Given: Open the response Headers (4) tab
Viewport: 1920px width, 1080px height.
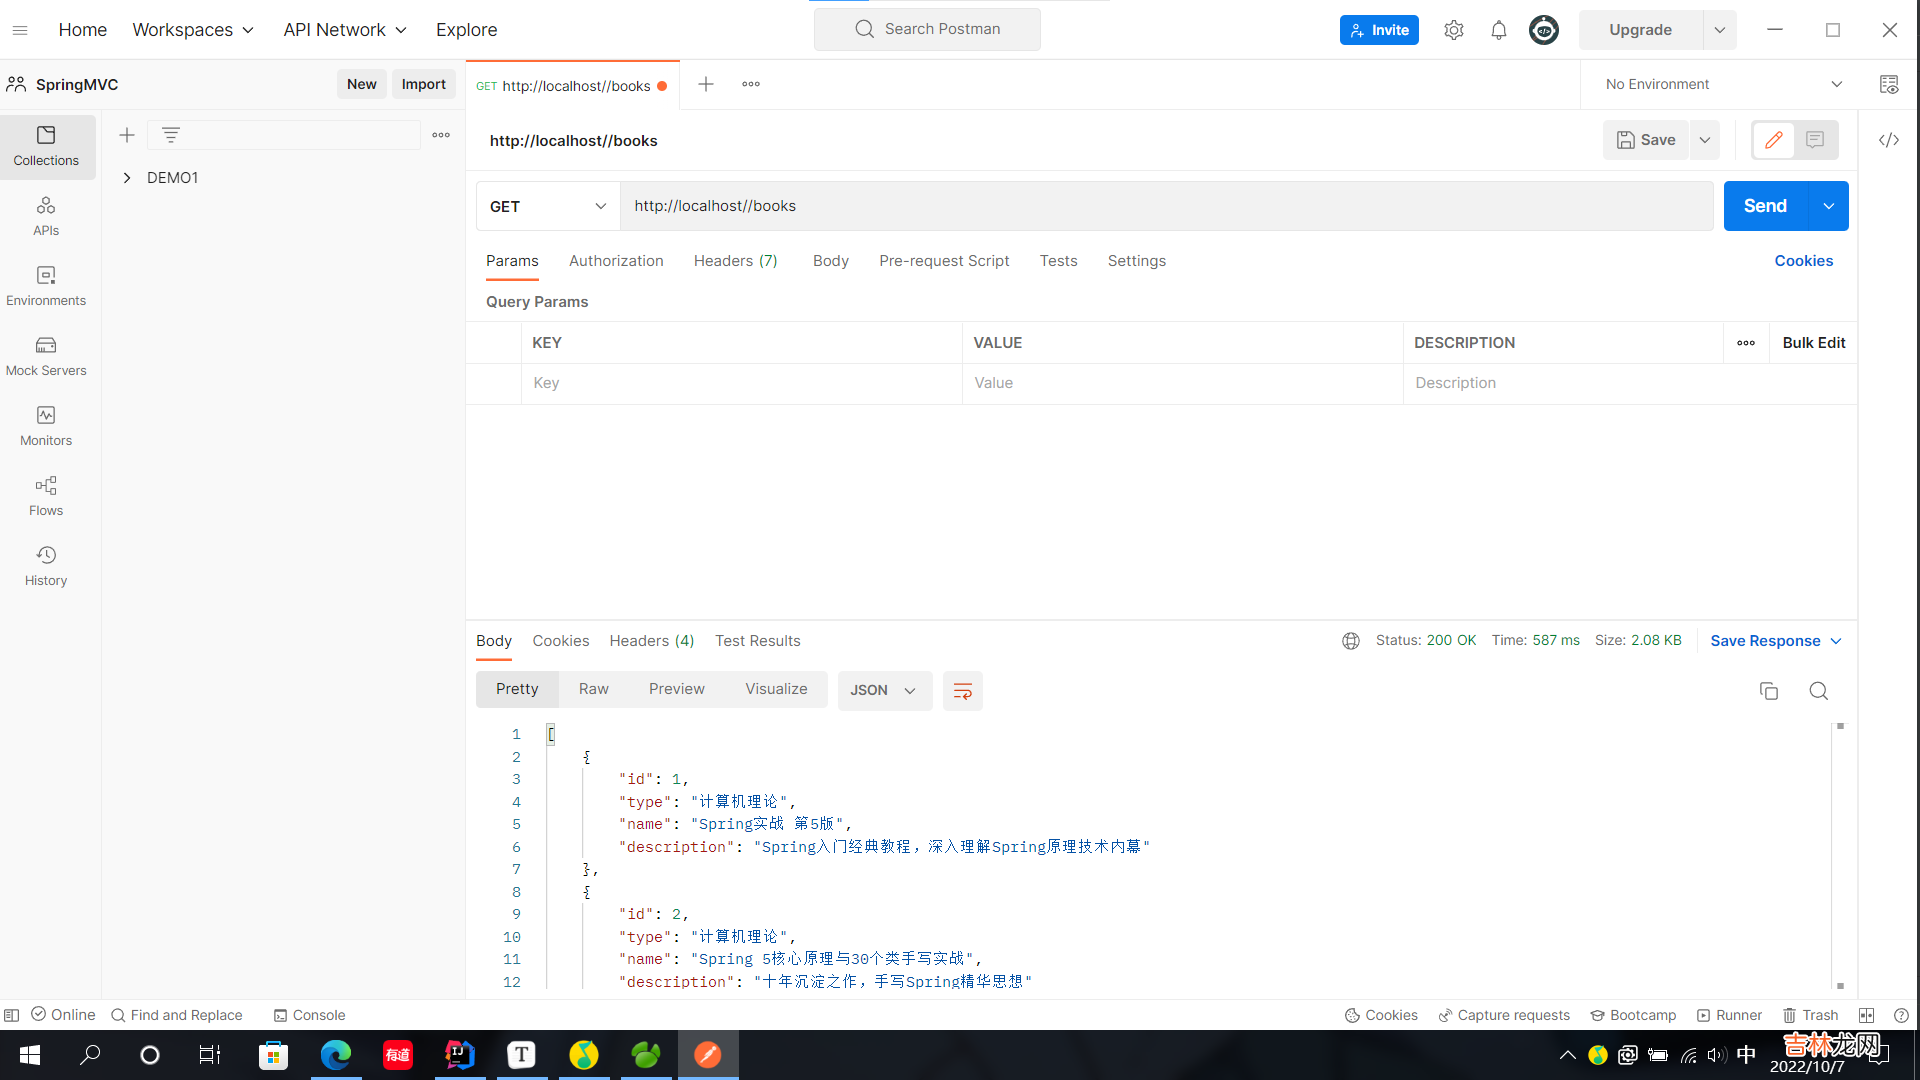Looking at the screenshot, I should 651,641.
